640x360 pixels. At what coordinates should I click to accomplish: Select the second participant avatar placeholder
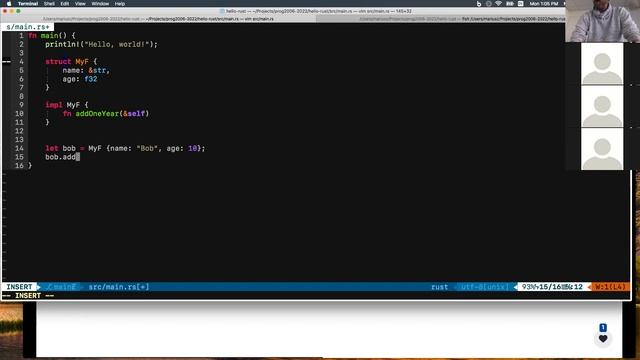pyautogui.click(x=602, y=106)
